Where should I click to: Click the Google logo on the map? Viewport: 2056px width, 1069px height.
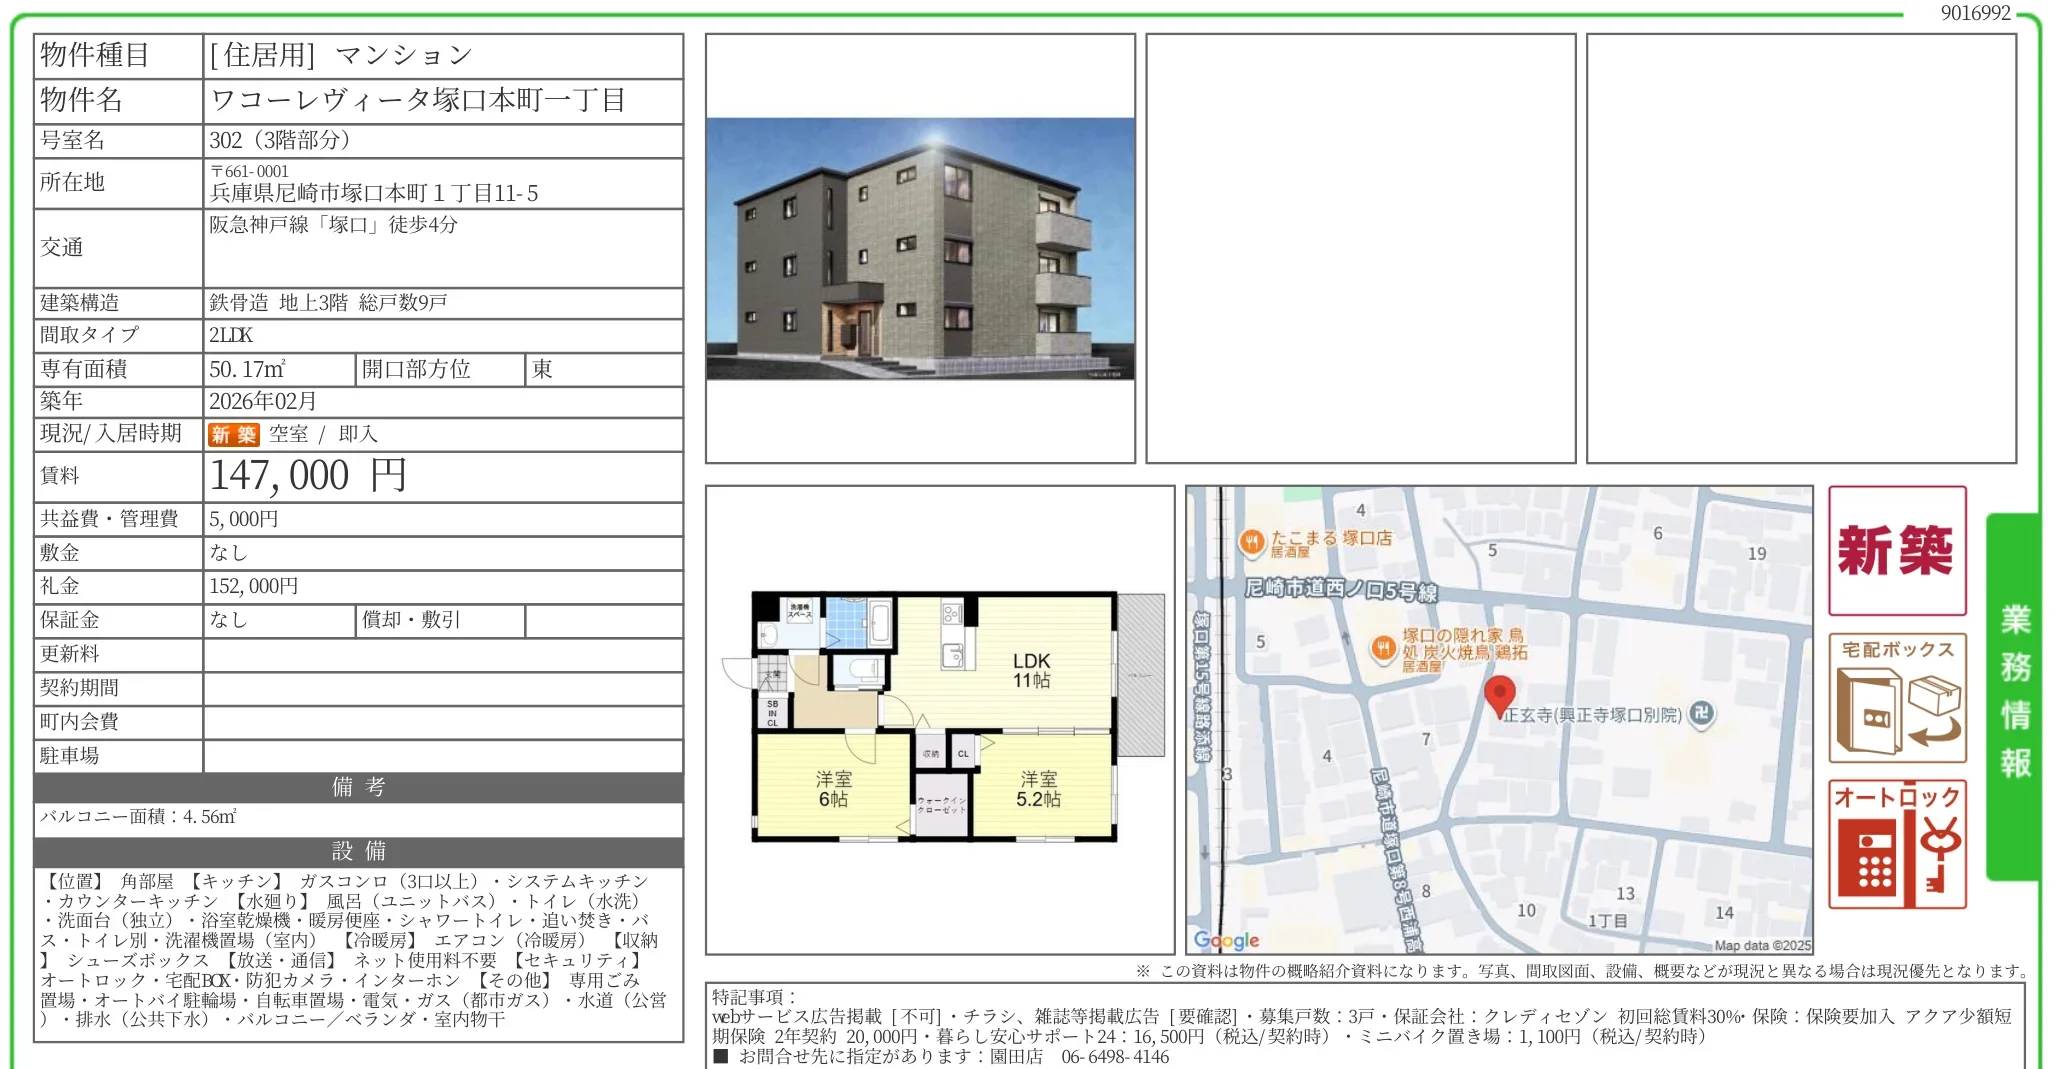pos(1225,938)
